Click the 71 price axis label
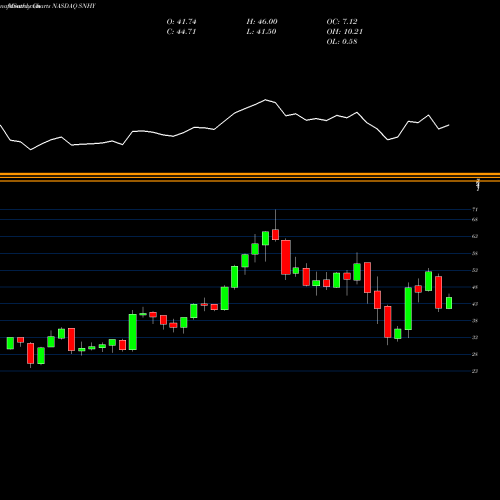 click(475, 210)
